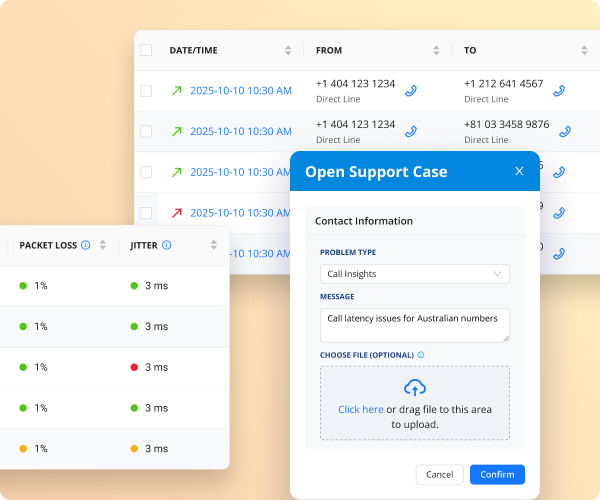The height and width of the screenshot is (500, 600).
Task: Click the Packet Loss info icon
Action: pos(86,245)
